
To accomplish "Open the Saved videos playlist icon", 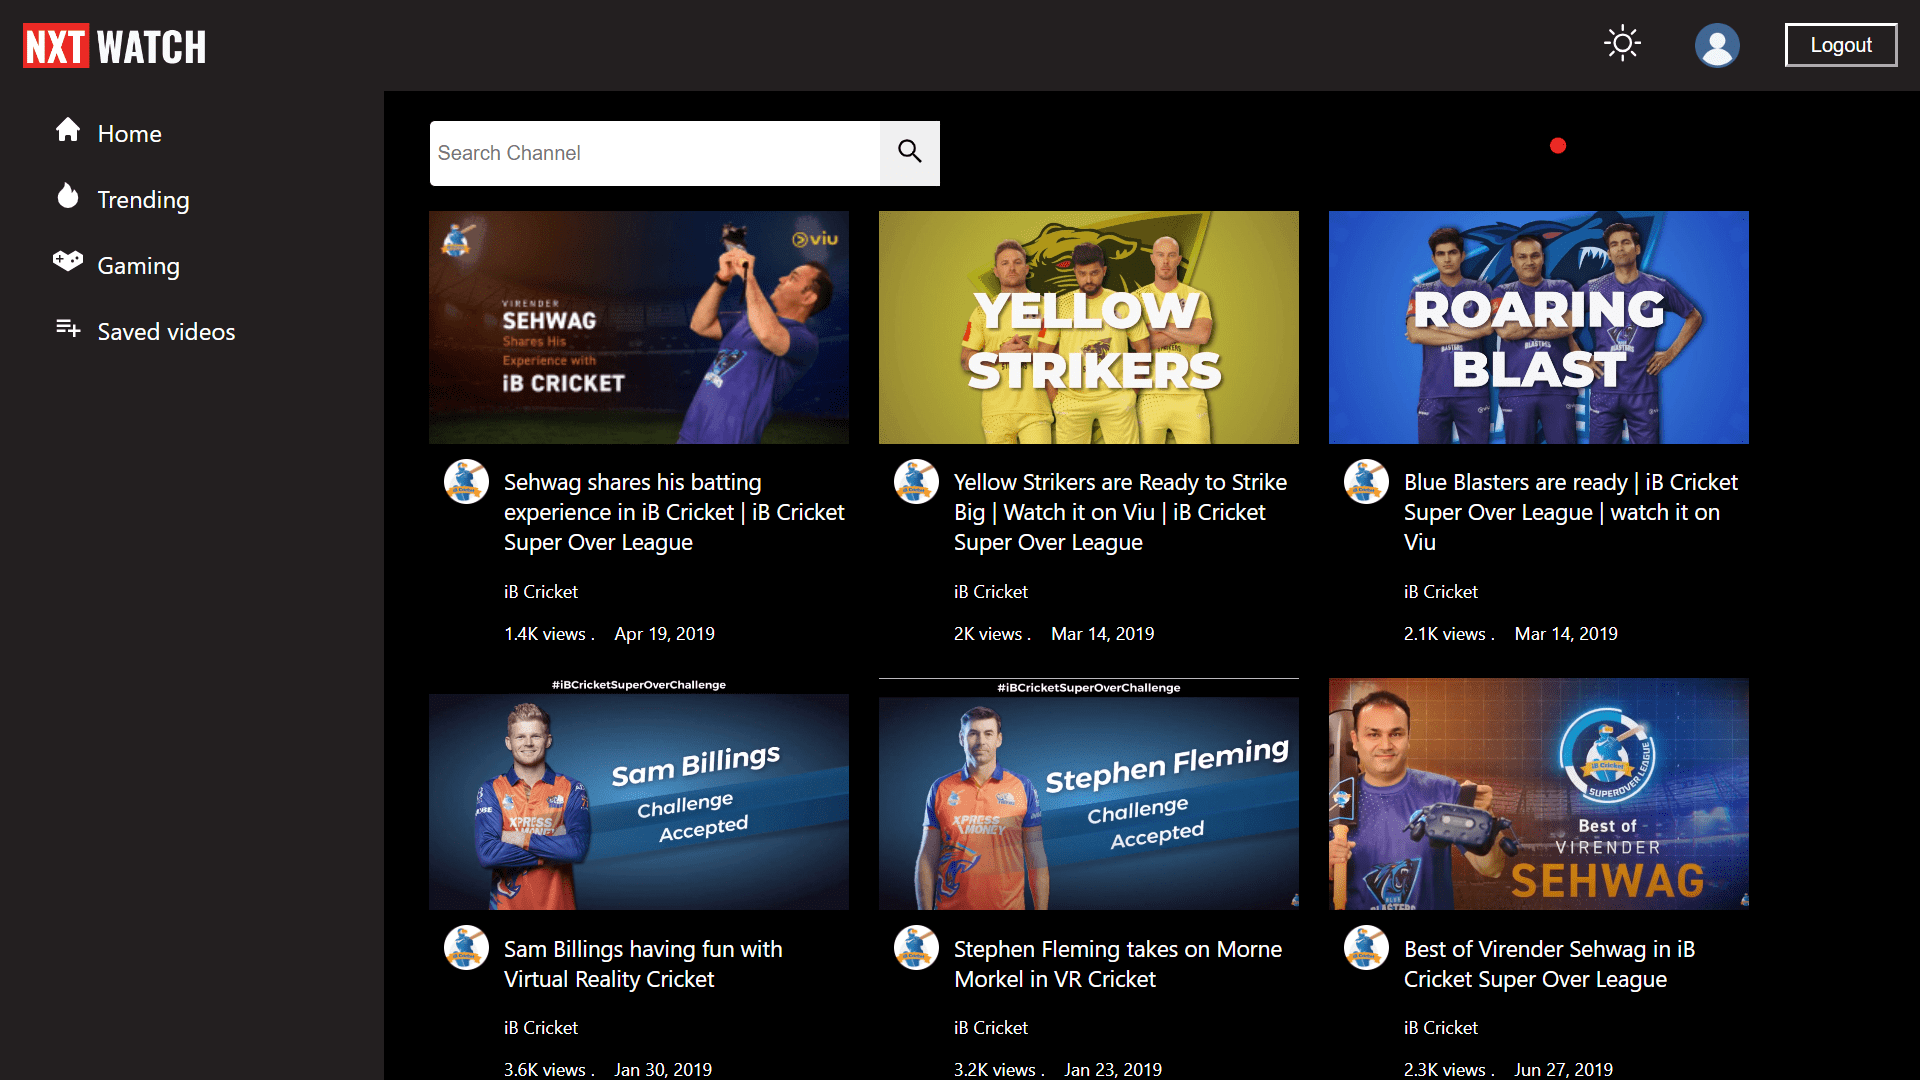I will coord(68,328).
